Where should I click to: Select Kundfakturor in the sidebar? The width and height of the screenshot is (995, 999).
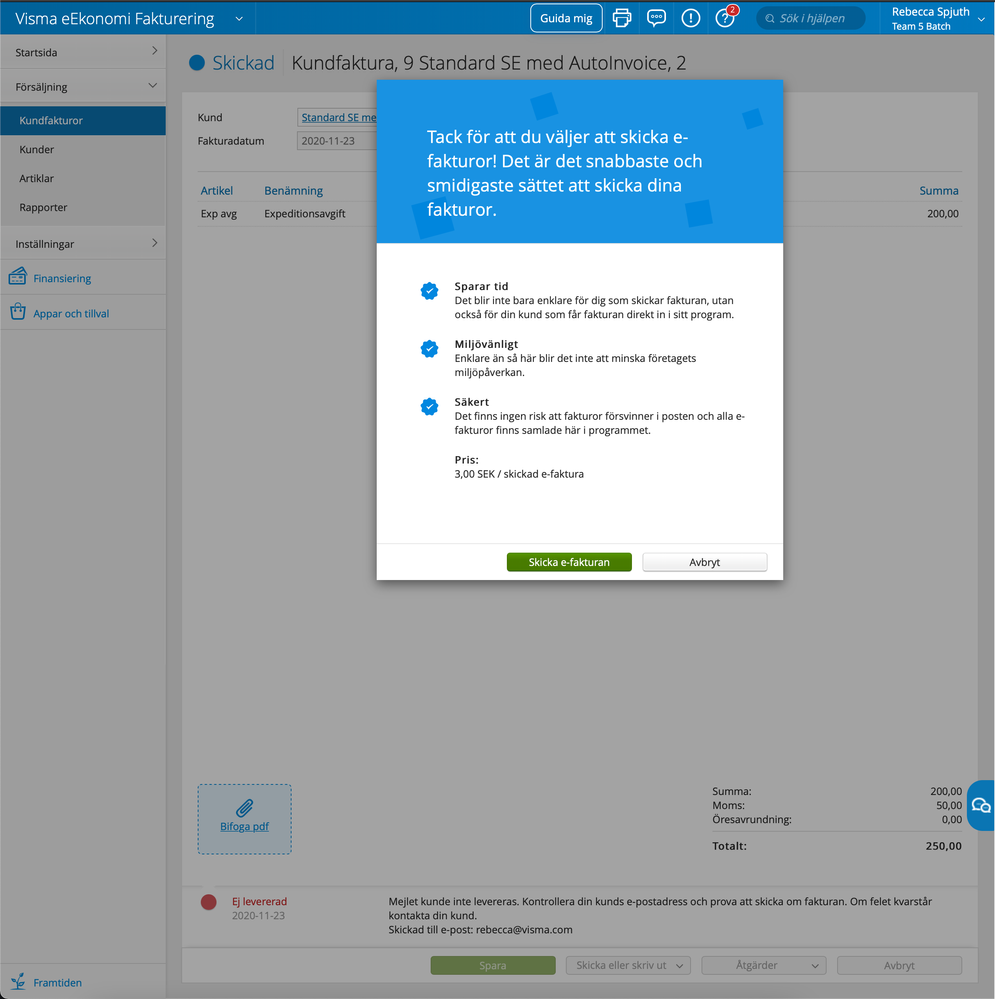83,120
